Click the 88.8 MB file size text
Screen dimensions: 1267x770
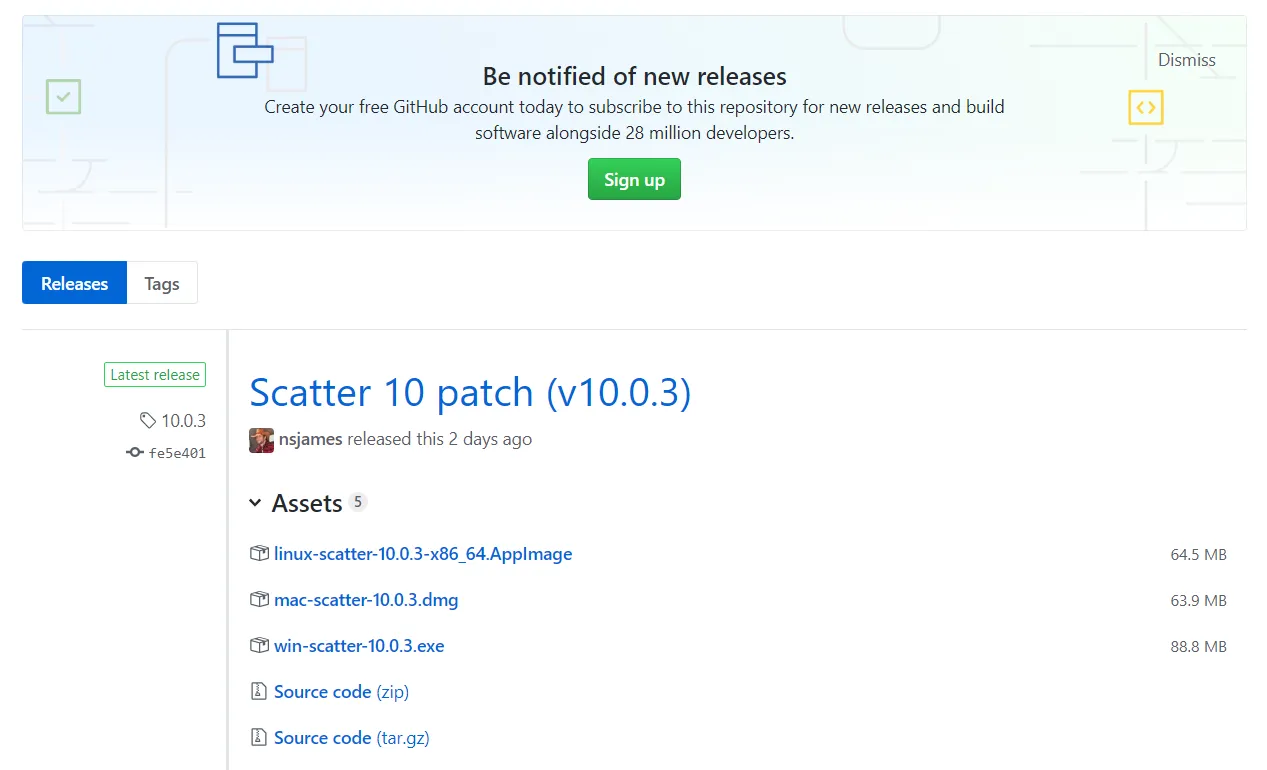1198,647
